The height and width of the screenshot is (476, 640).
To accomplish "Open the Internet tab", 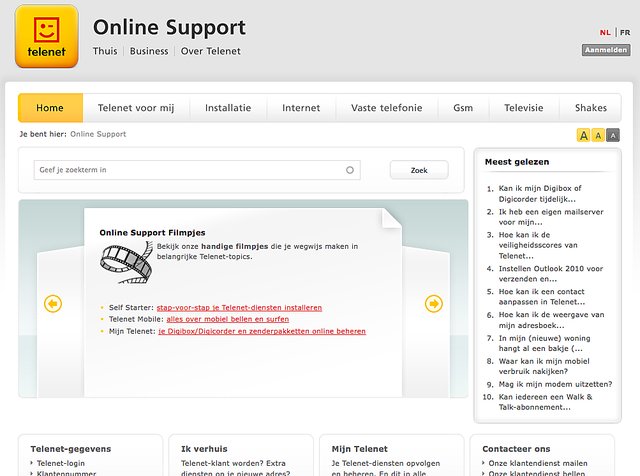I will (301, 108).
